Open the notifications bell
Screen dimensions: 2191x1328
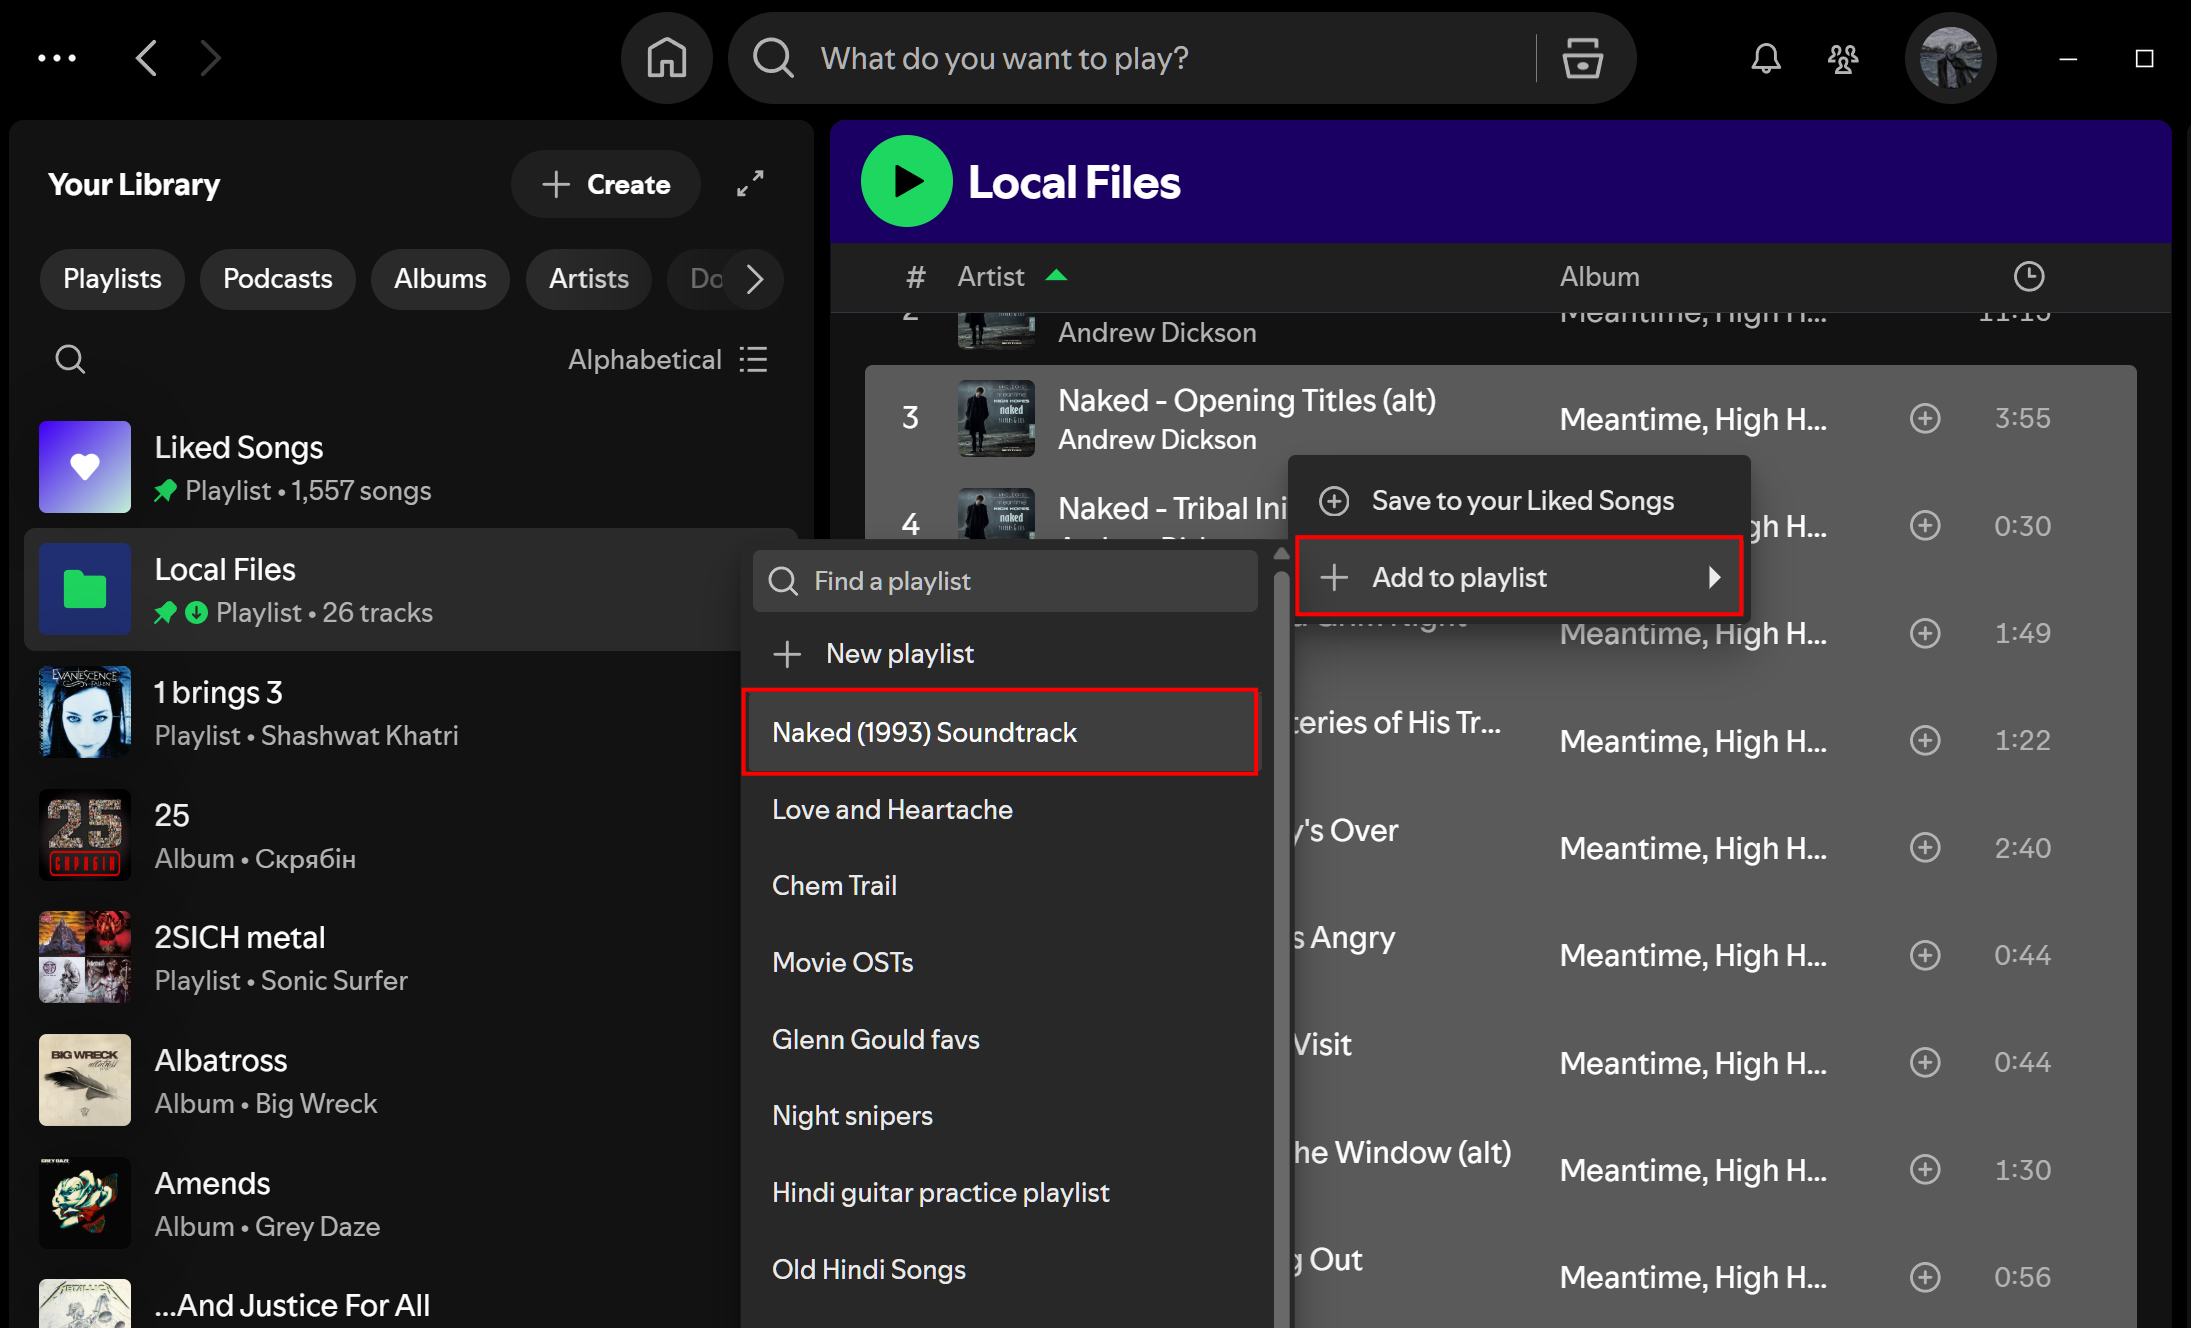1765,58
